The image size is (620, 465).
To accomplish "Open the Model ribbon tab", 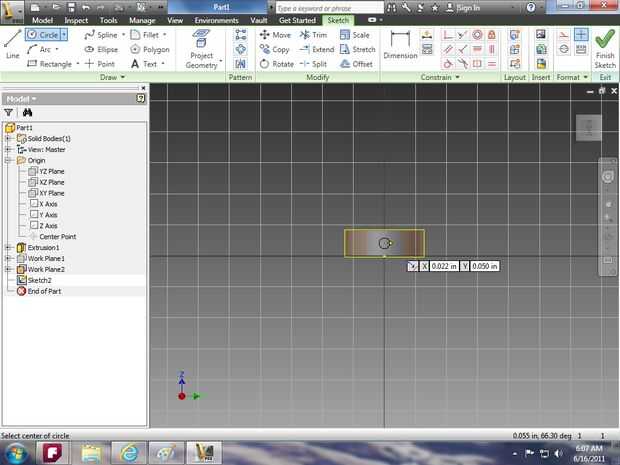I will click(42, 21).
